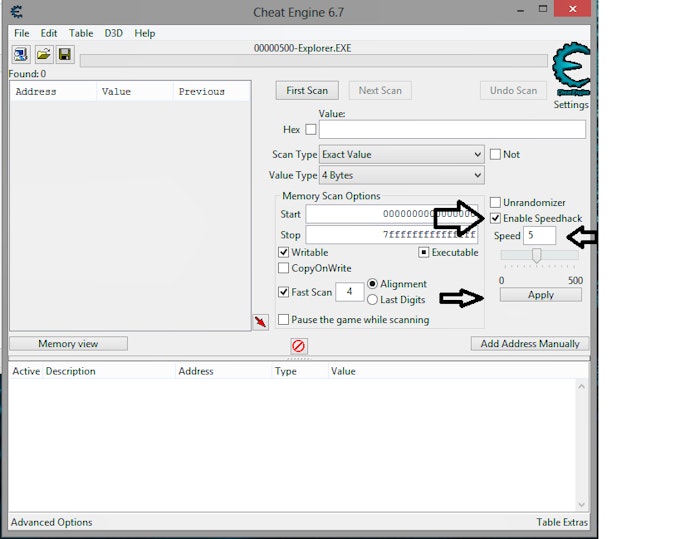Click the speedhack slider thumb
This screenshot has width=680, height=539.
536,255
